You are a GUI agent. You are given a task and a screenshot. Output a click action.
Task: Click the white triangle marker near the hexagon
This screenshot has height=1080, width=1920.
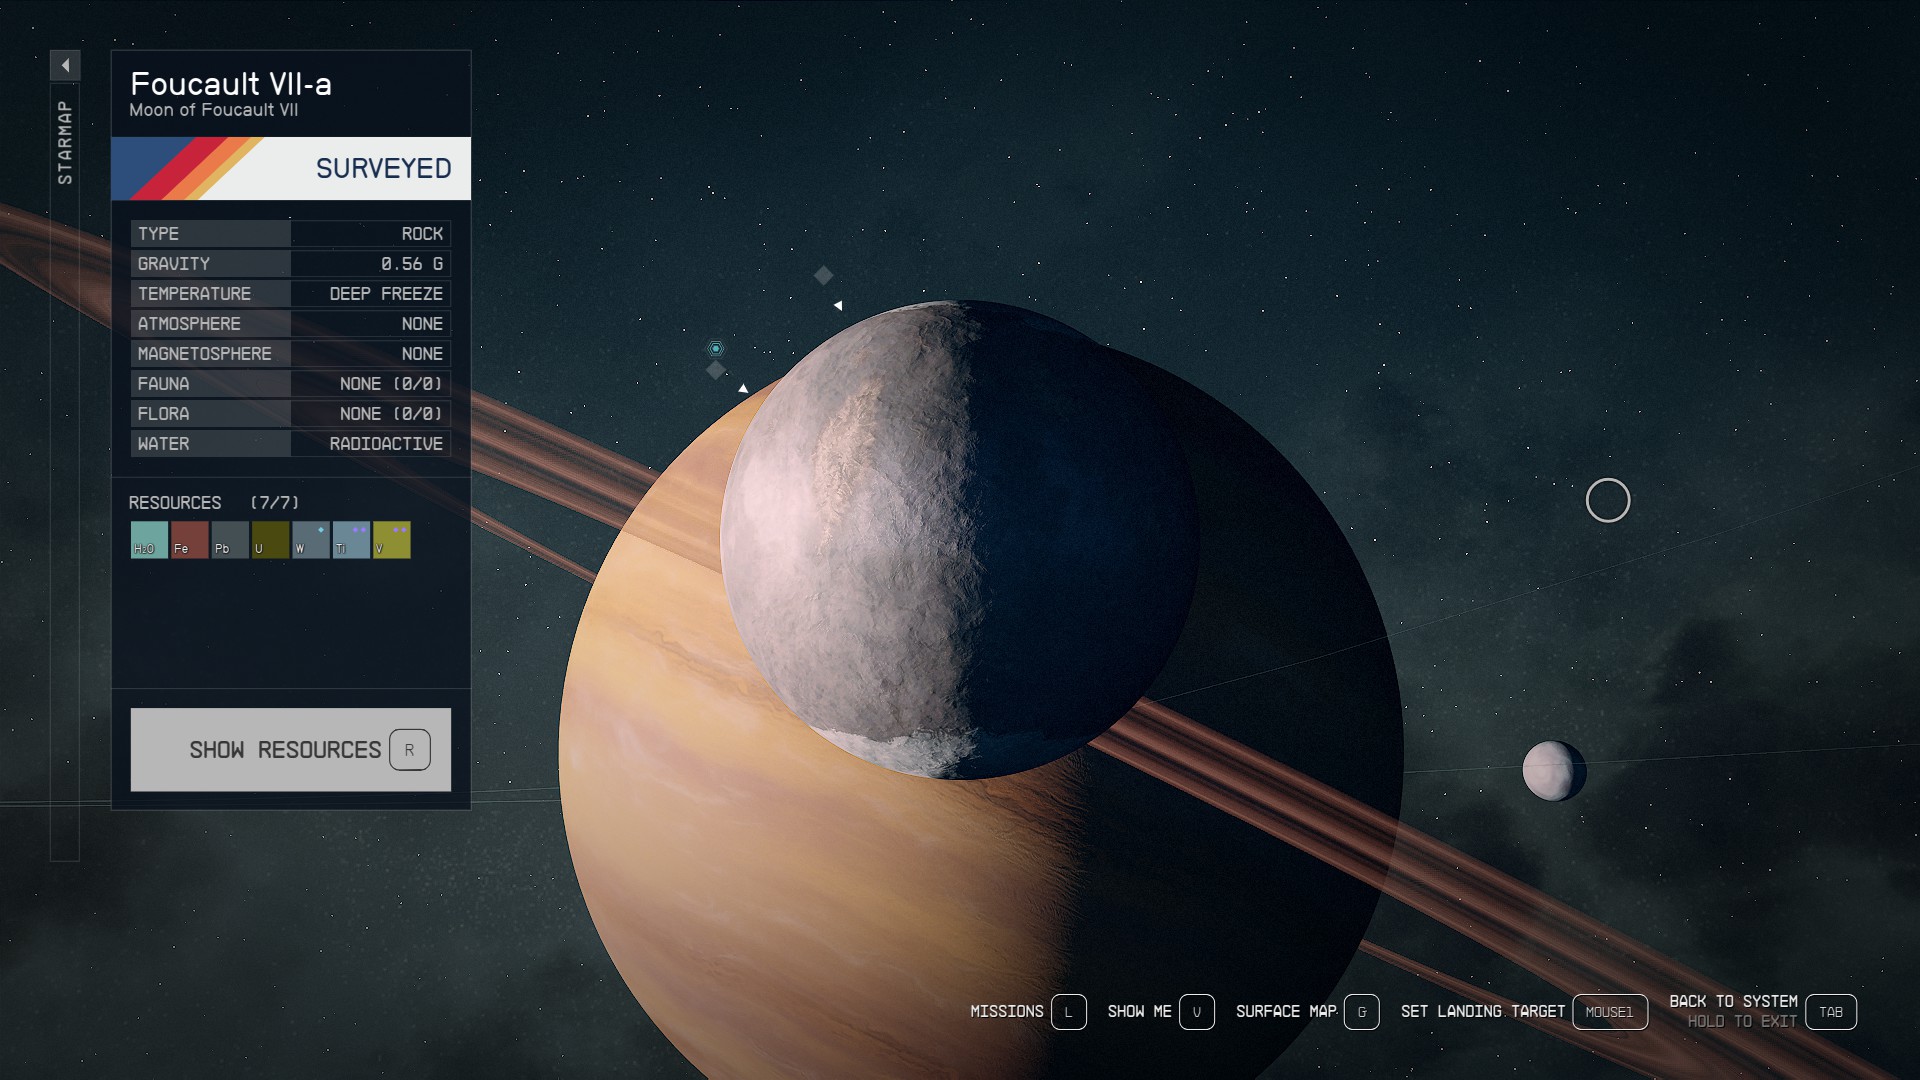click(743, 388)
